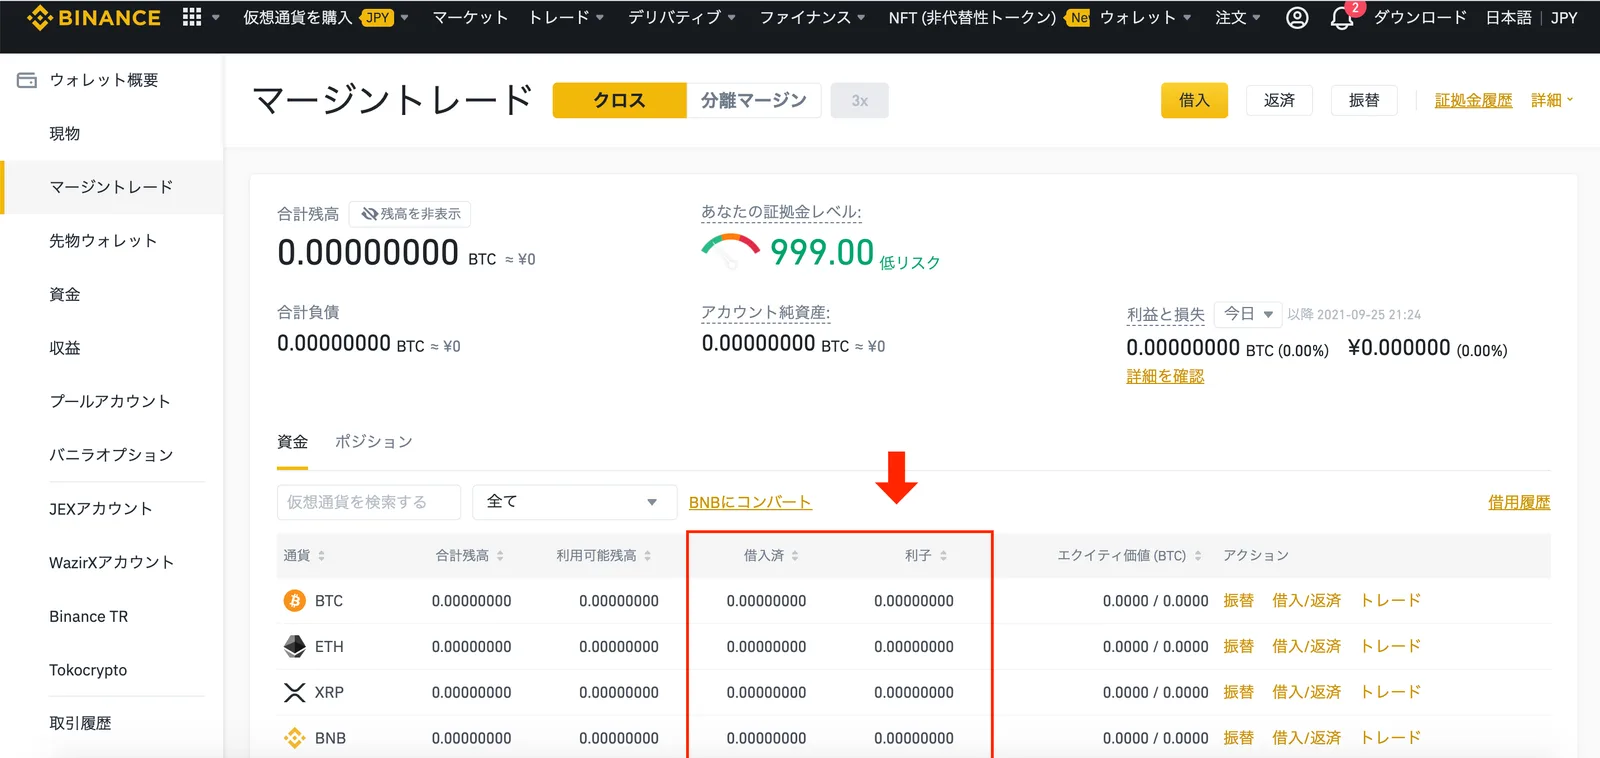Open マージントレード in the sidebar
Viewport: 1600px width, 758px height.
click(111, 187)
